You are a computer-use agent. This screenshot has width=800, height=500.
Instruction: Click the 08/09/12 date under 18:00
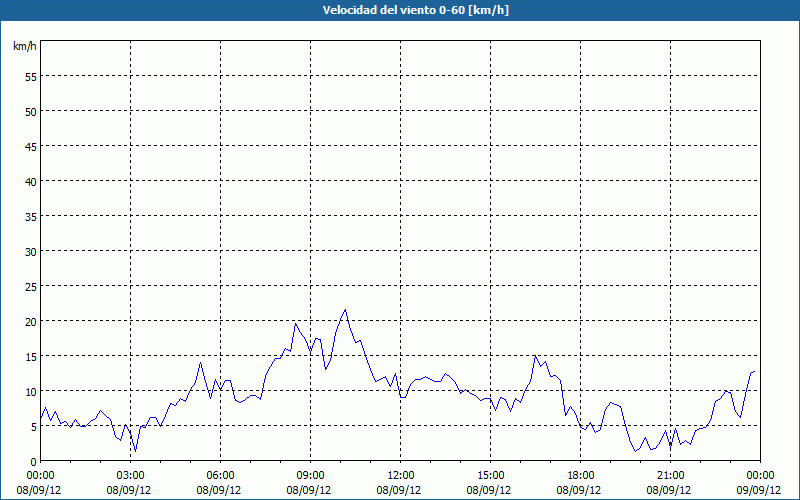(579, 490)
